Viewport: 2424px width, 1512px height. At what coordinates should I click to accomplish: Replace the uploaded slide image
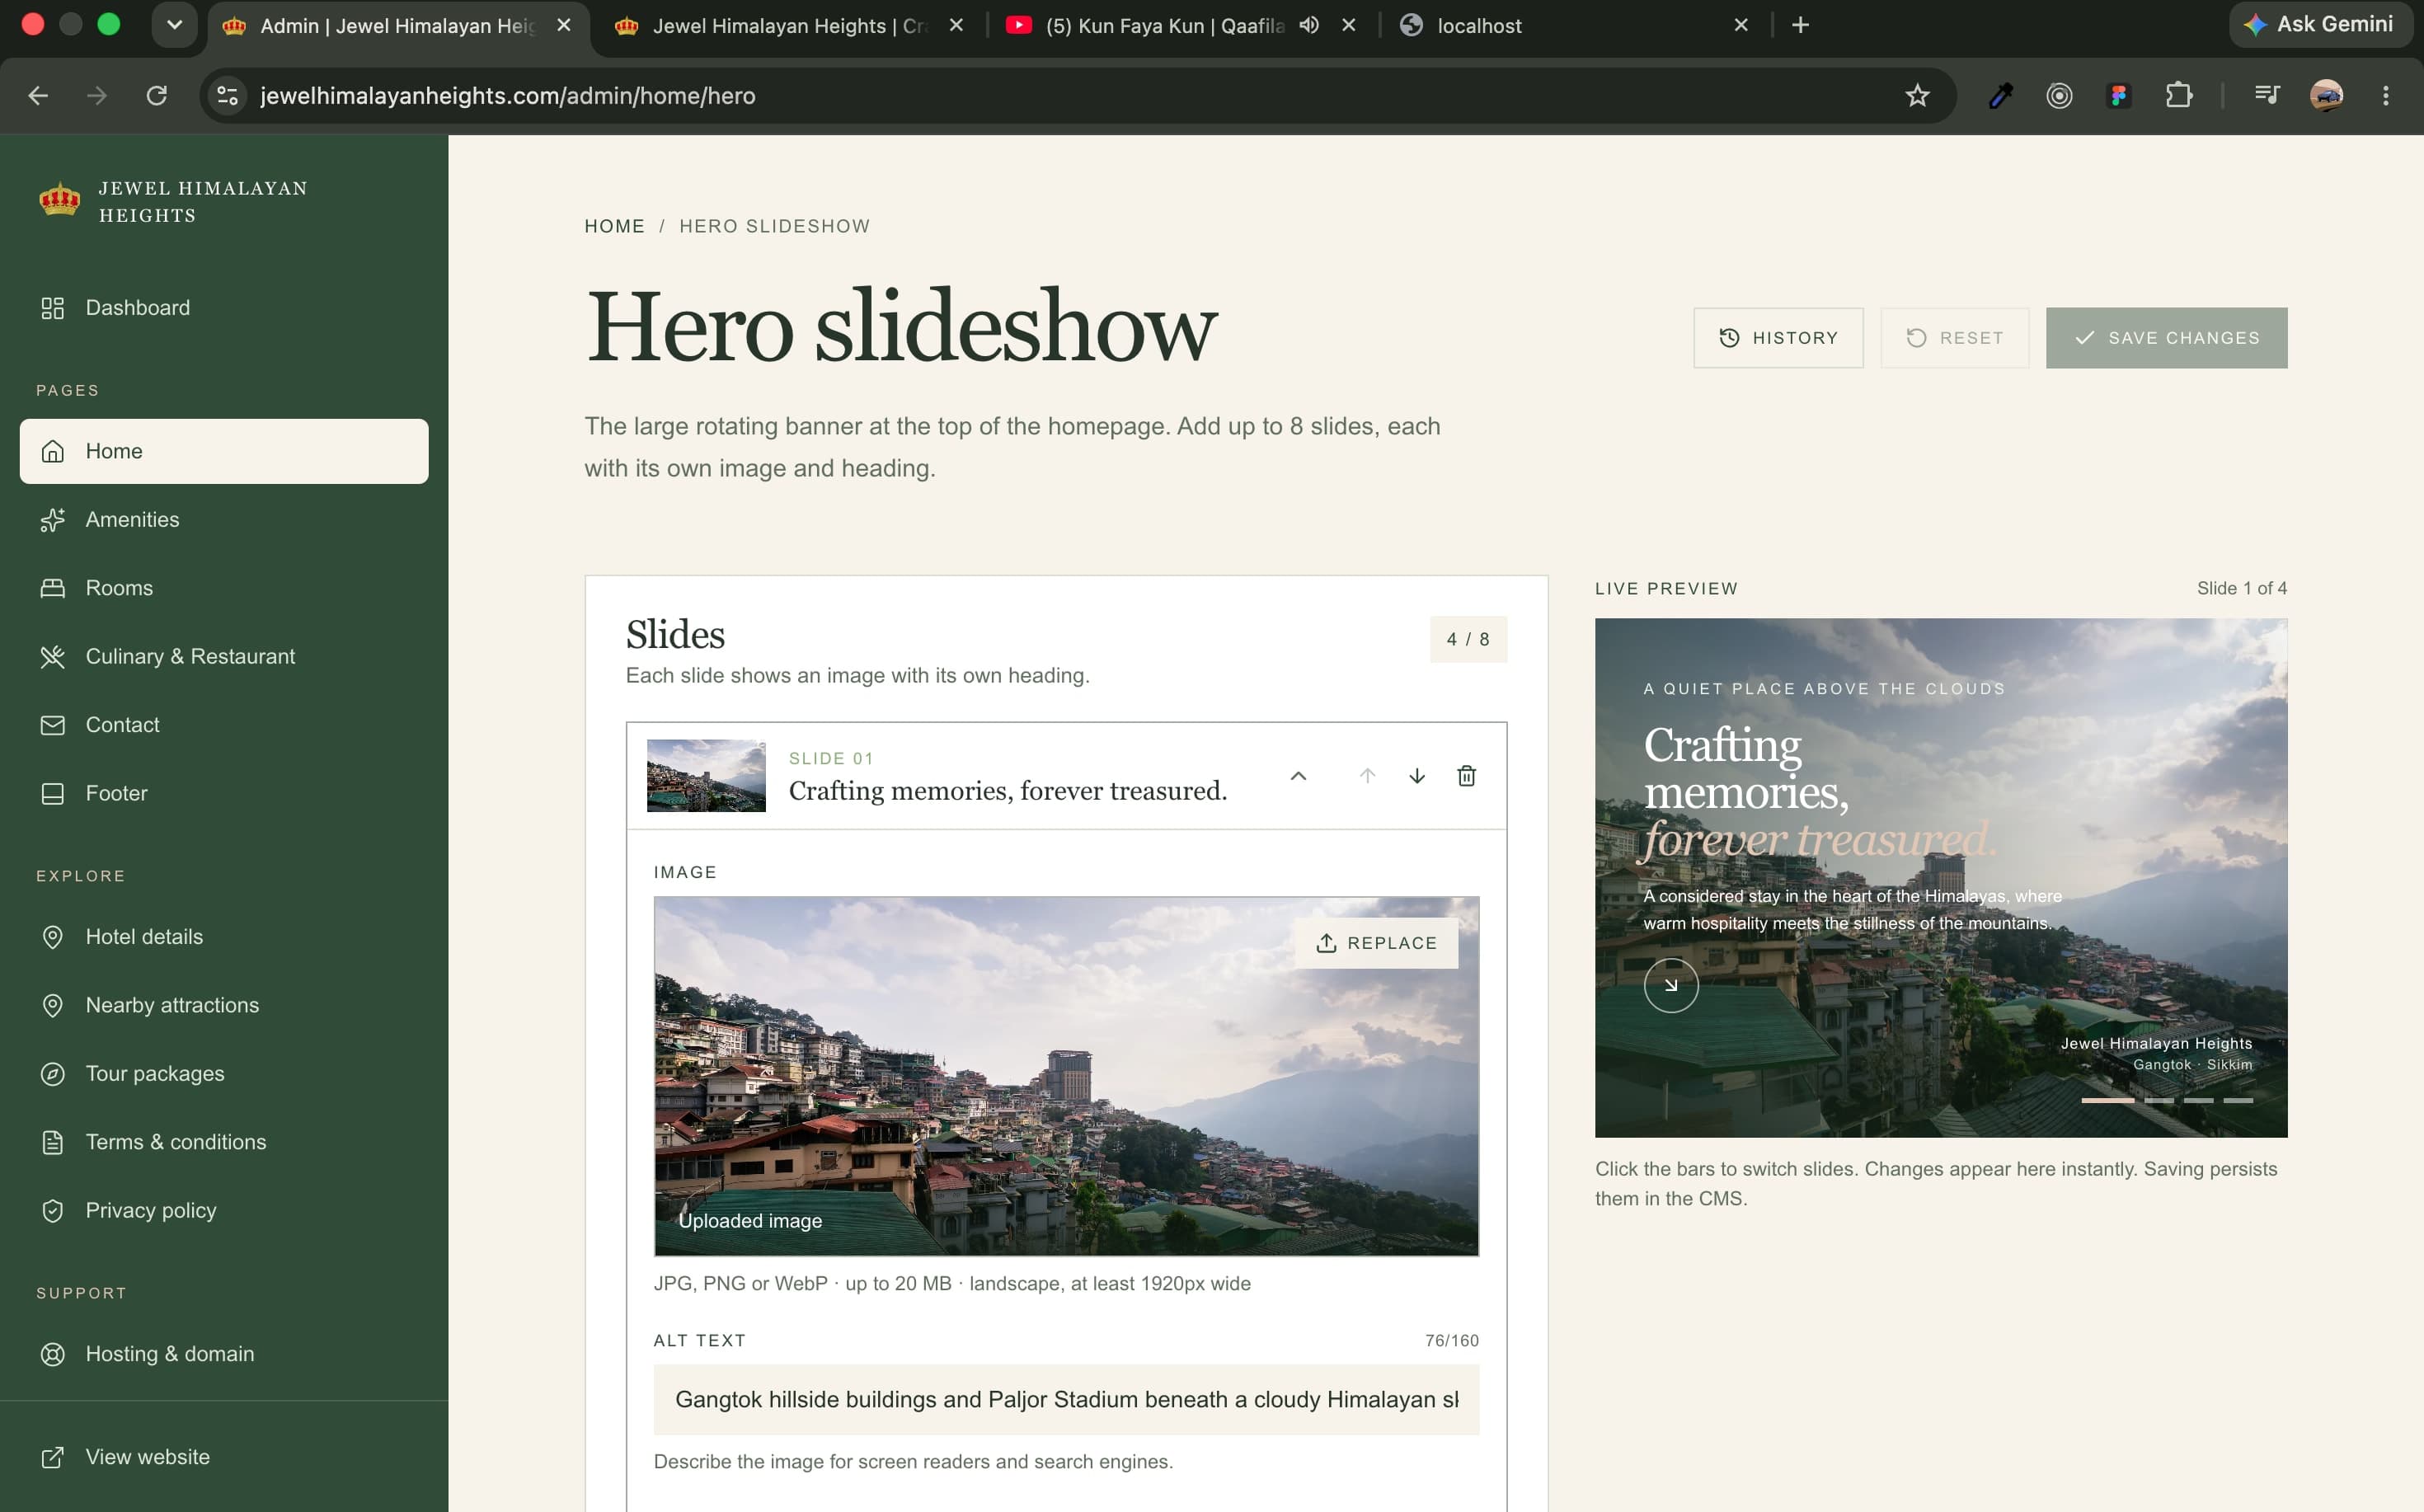(x=1376, y=943)
